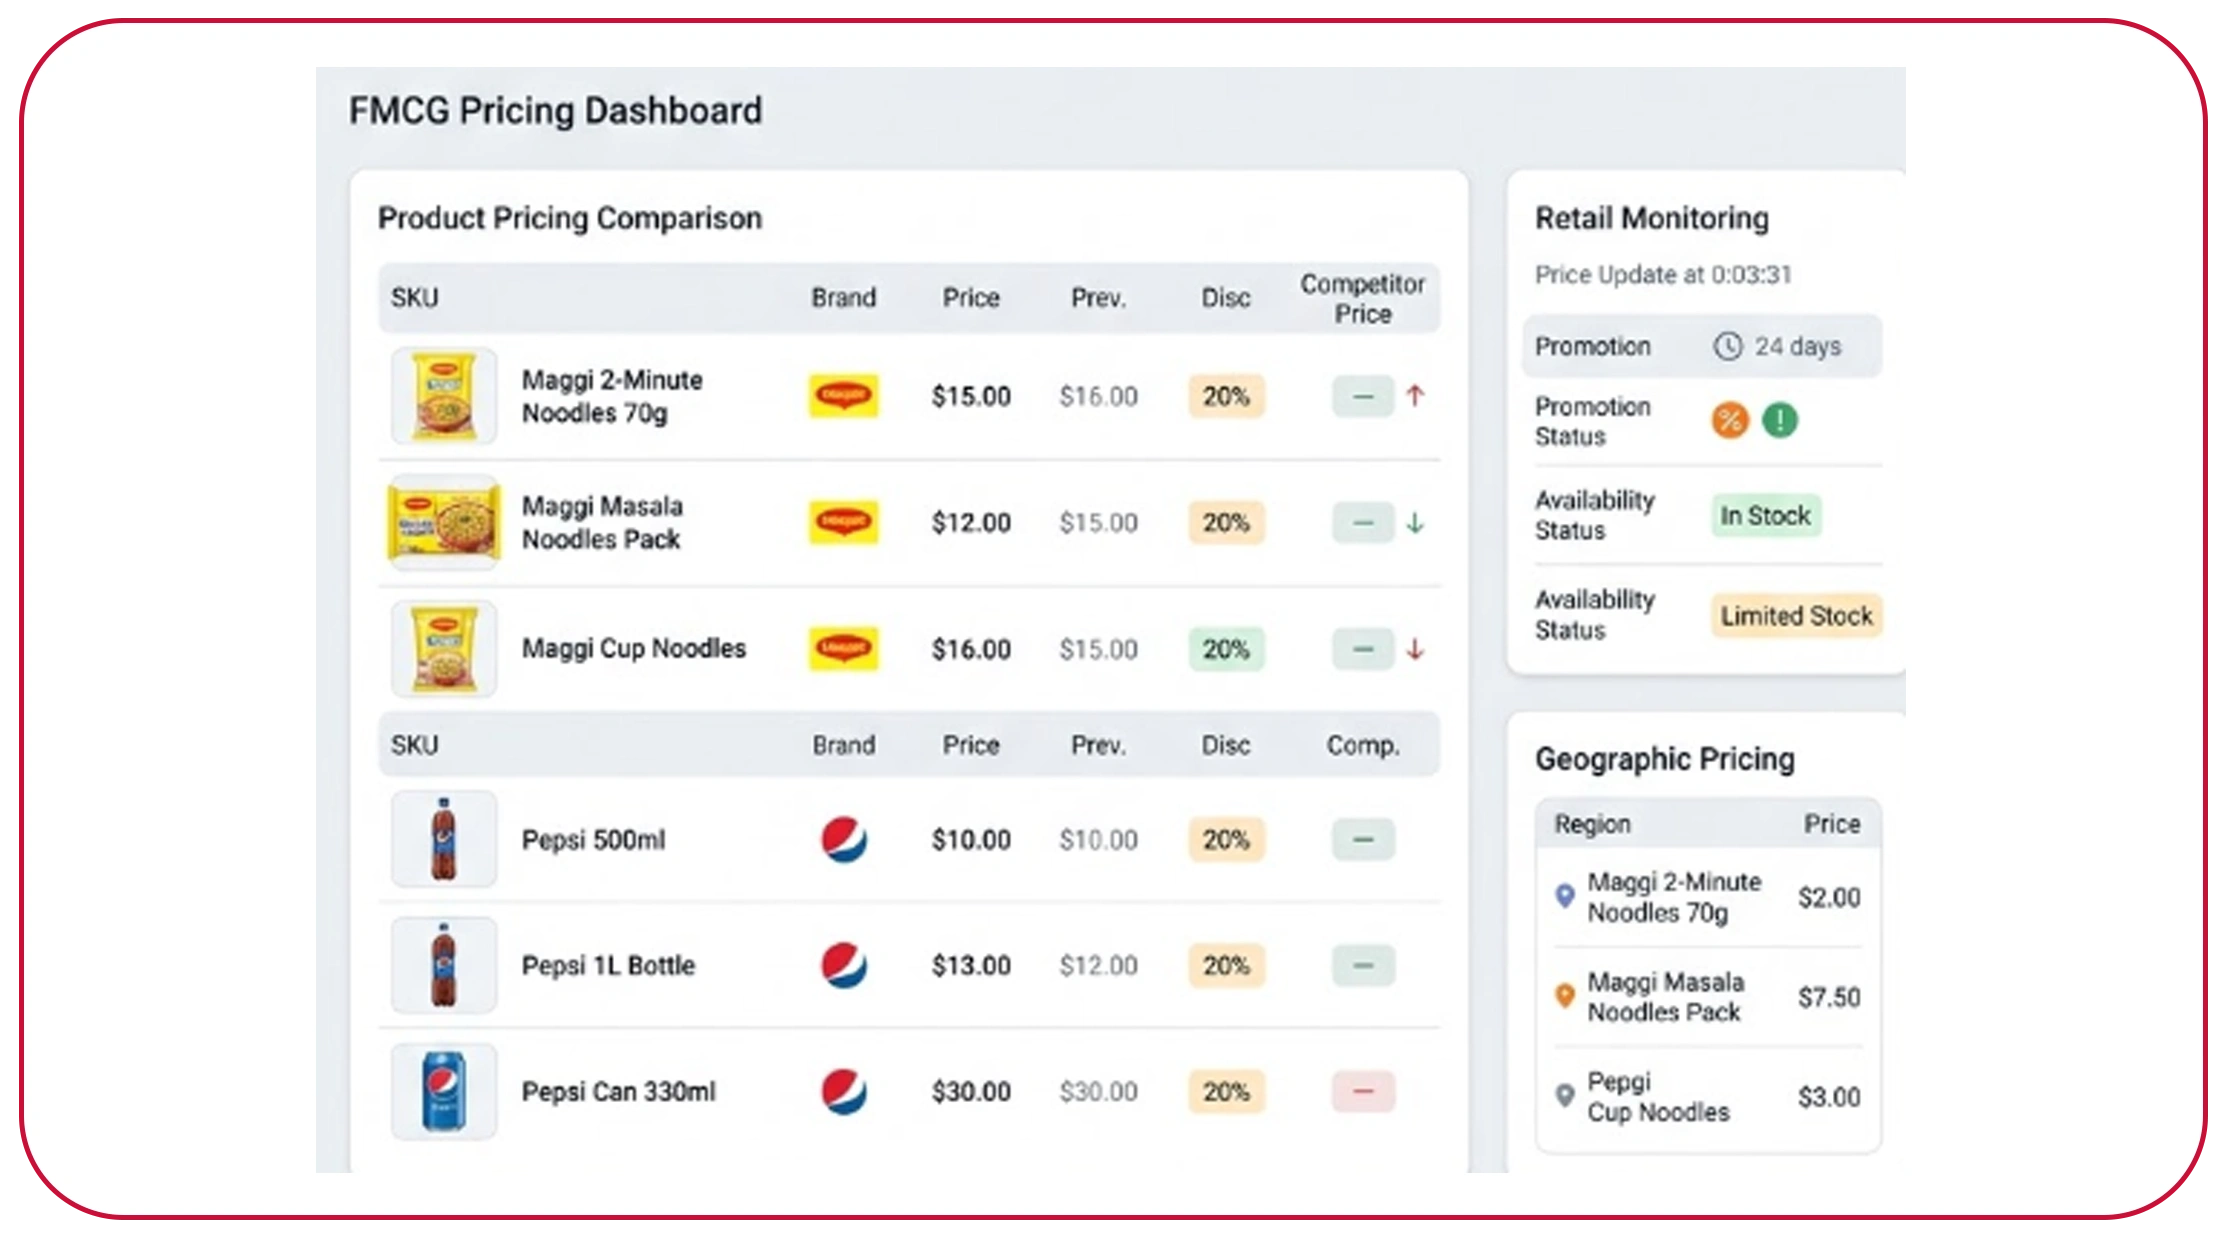Click the Retail Monitoring heading
This screenshot has height=1240, width=2223.
coord(1652,218)
